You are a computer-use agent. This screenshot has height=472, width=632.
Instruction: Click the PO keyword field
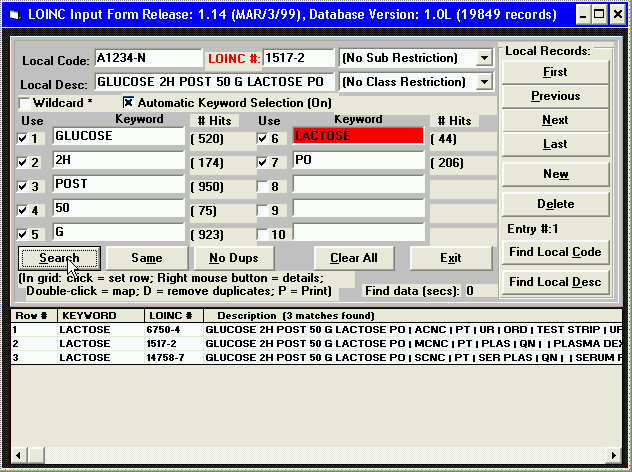[x=358, y=160]
